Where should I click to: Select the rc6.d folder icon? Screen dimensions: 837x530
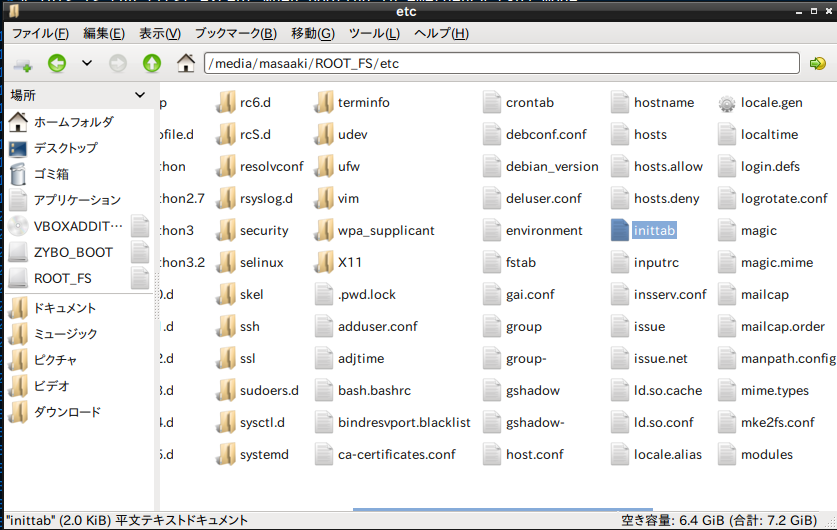(226, 102)
